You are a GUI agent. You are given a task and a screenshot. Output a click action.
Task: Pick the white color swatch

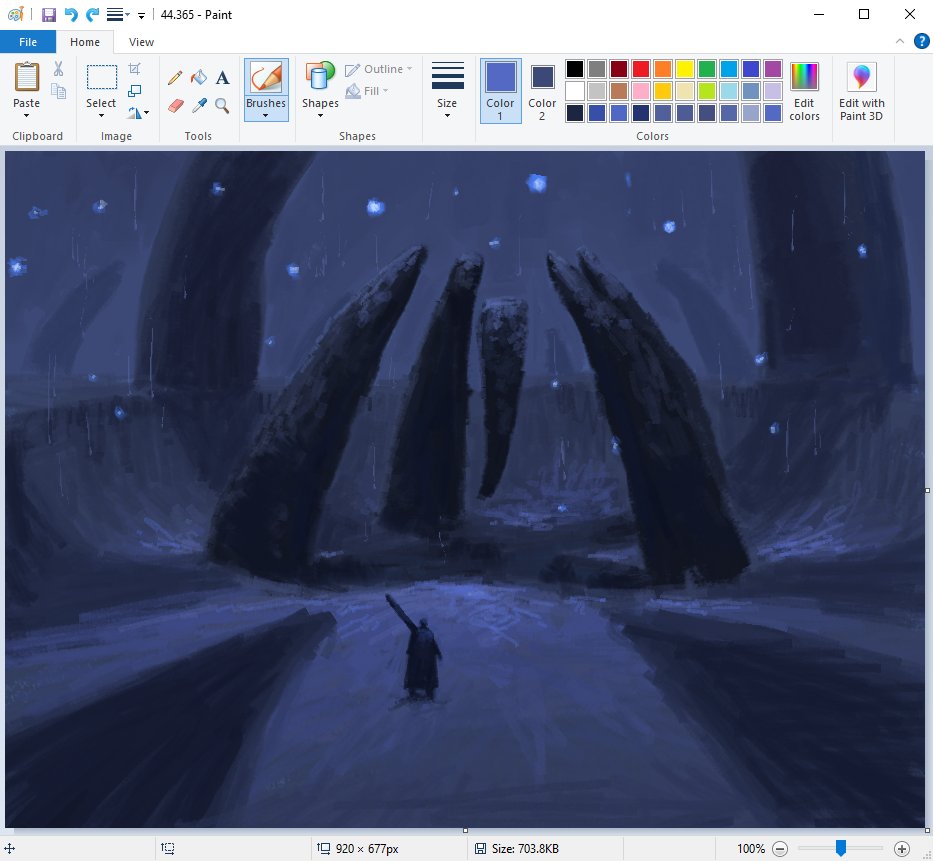575,91
